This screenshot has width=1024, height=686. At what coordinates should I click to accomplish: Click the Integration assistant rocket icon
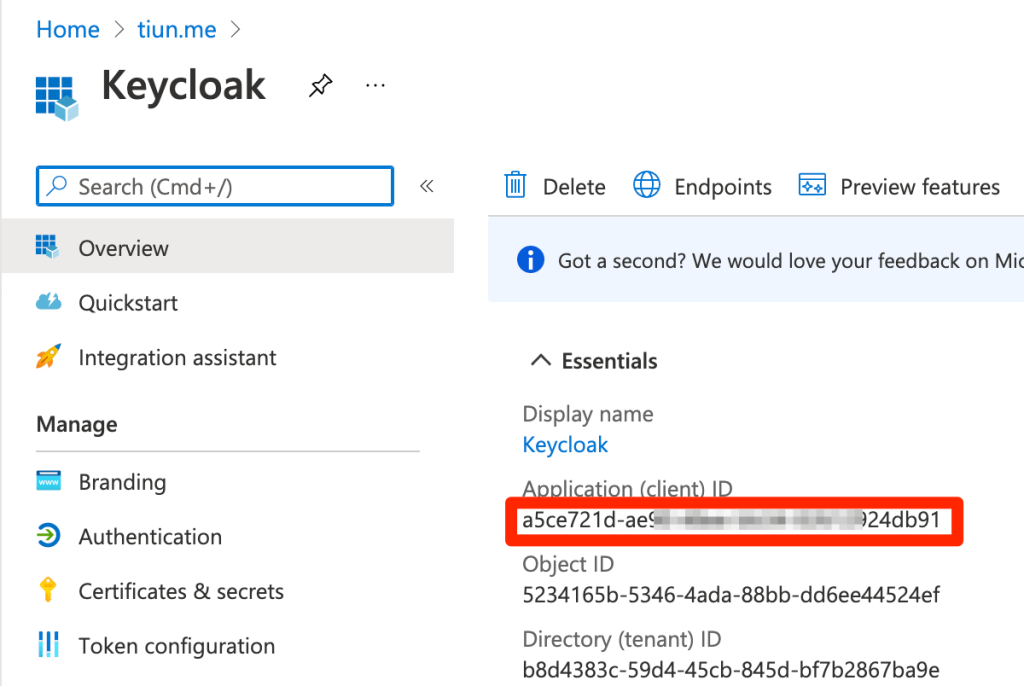(48, 356)
